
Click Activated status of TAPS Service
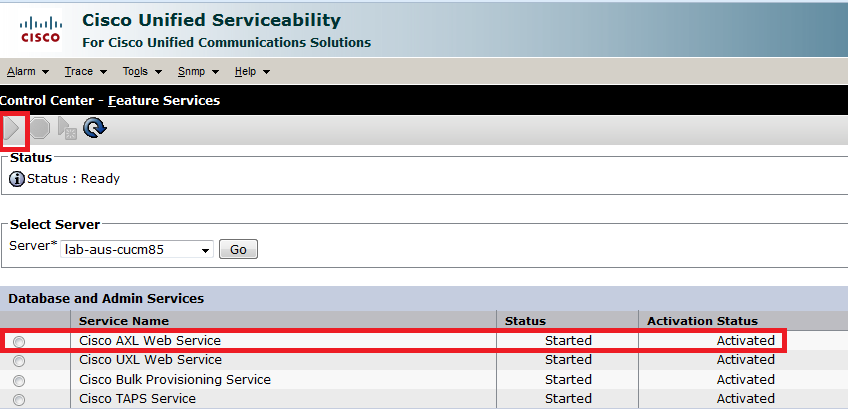click(x=746, y=399)
